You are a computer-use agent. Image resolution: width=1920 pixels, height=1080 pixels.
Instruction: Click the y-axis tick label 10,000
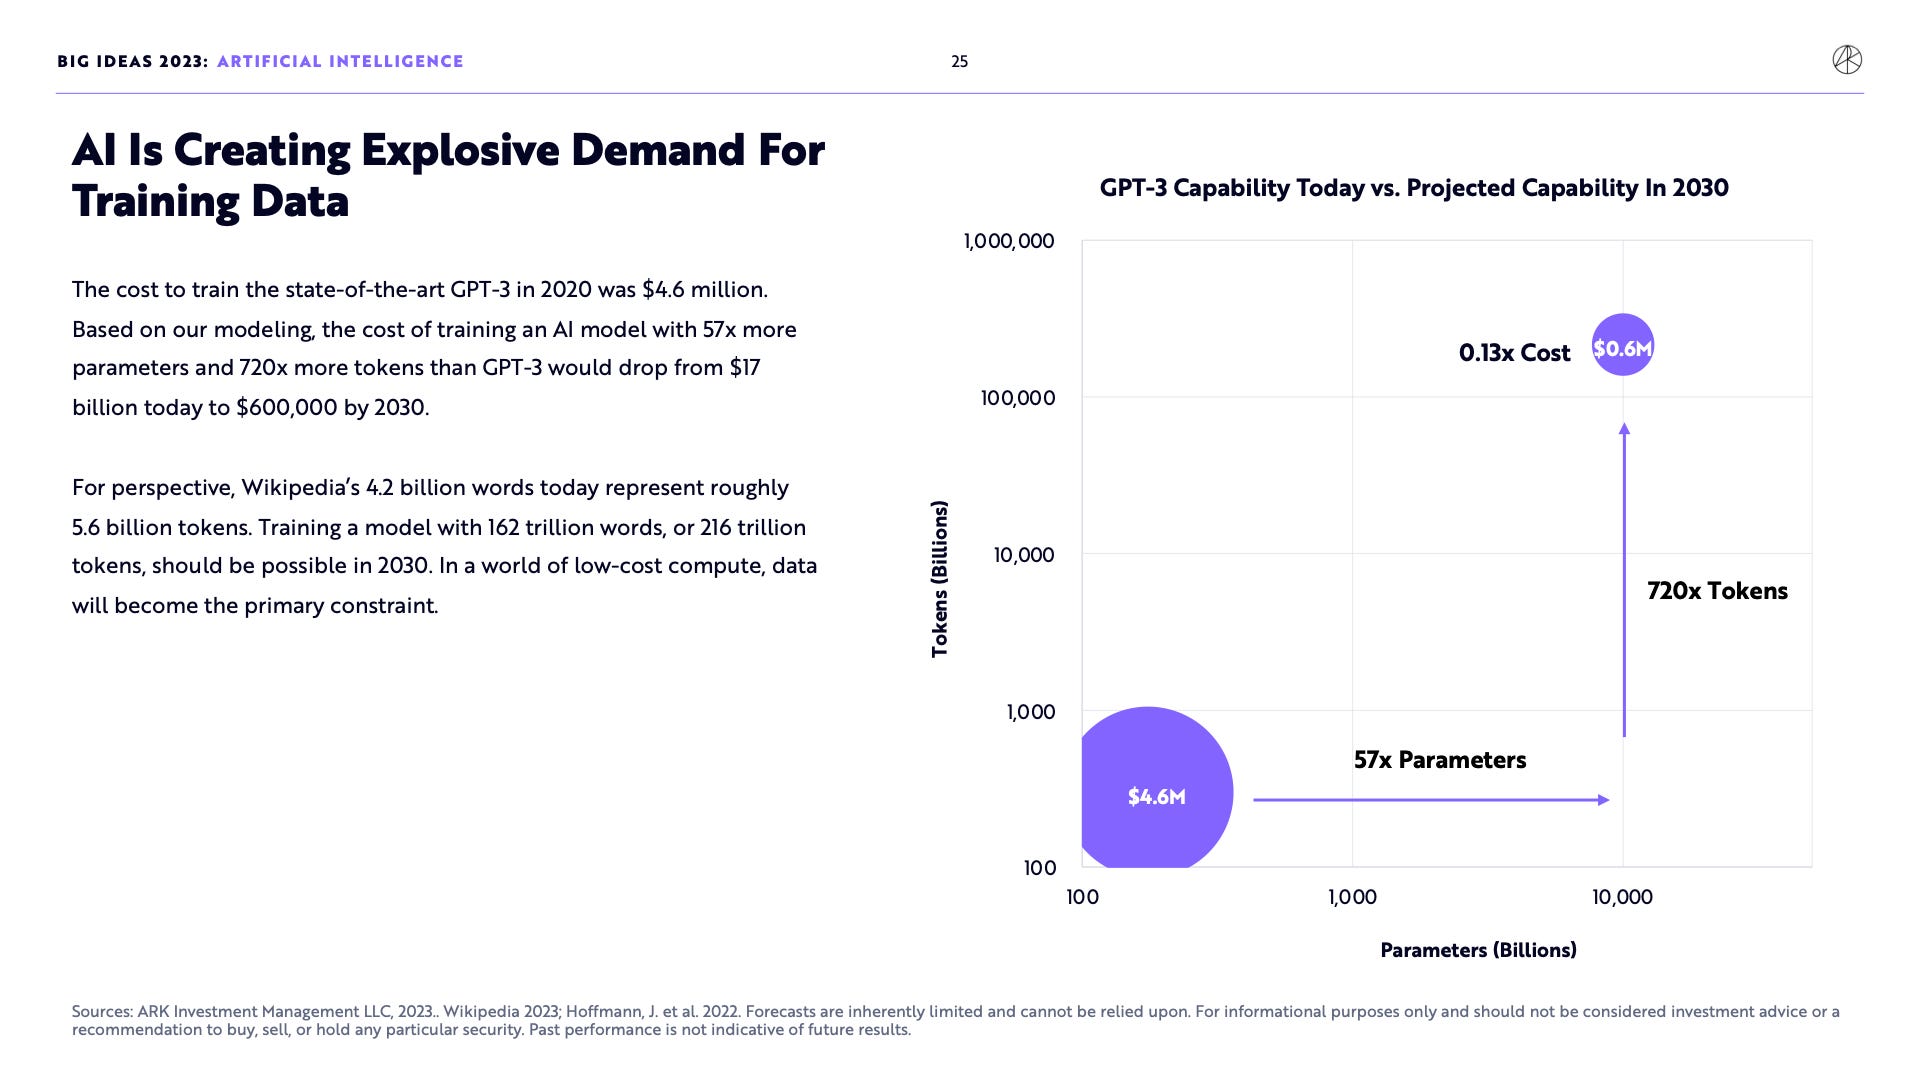1024,555
